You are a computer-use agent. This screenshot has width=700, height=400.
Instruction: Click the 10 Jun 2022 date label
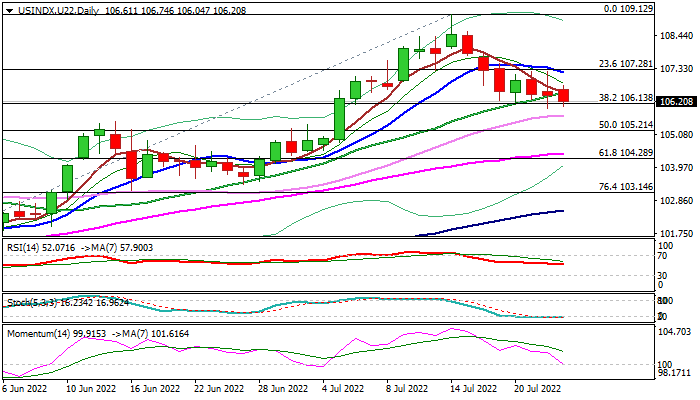point(91,389)
